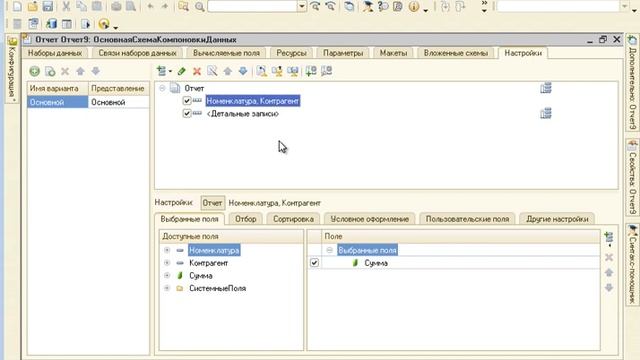This screenshot has height=360, width=640.
Task: Switch to Наборы данных tab
Action: [55, 53]
